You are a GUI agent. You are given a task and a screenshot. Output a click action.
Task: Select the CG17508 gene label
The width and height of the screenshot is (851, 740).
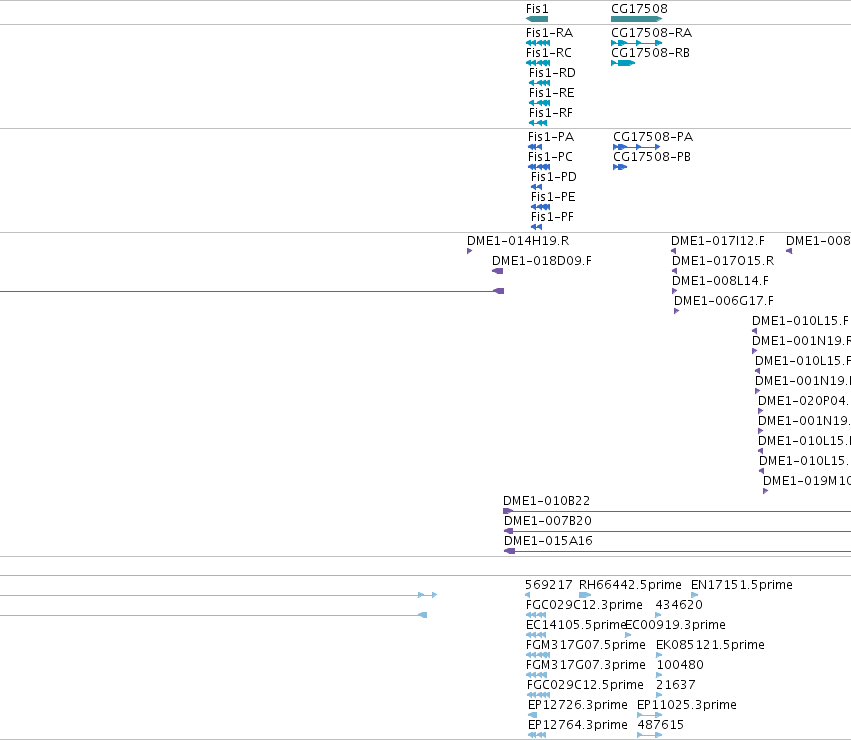(x=639, y=9)
